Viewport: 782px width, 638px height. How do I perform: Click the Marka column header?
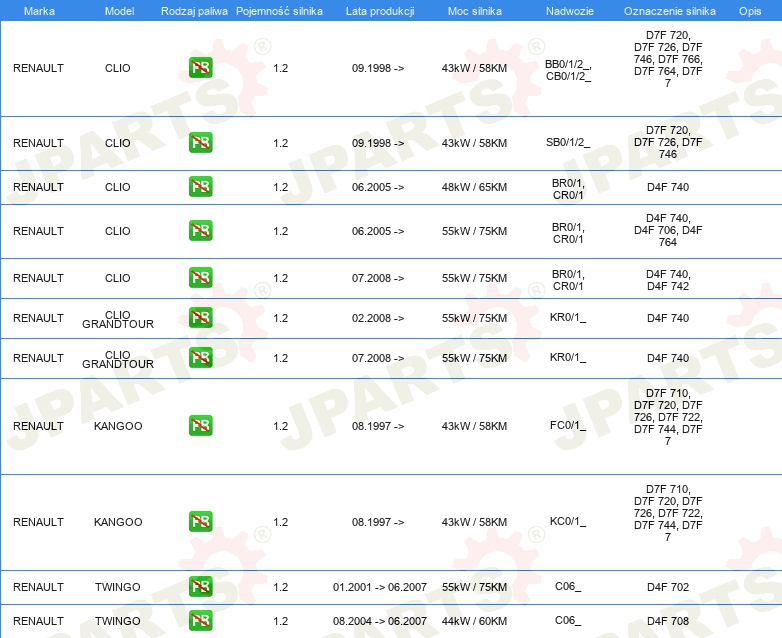point(39,11)
